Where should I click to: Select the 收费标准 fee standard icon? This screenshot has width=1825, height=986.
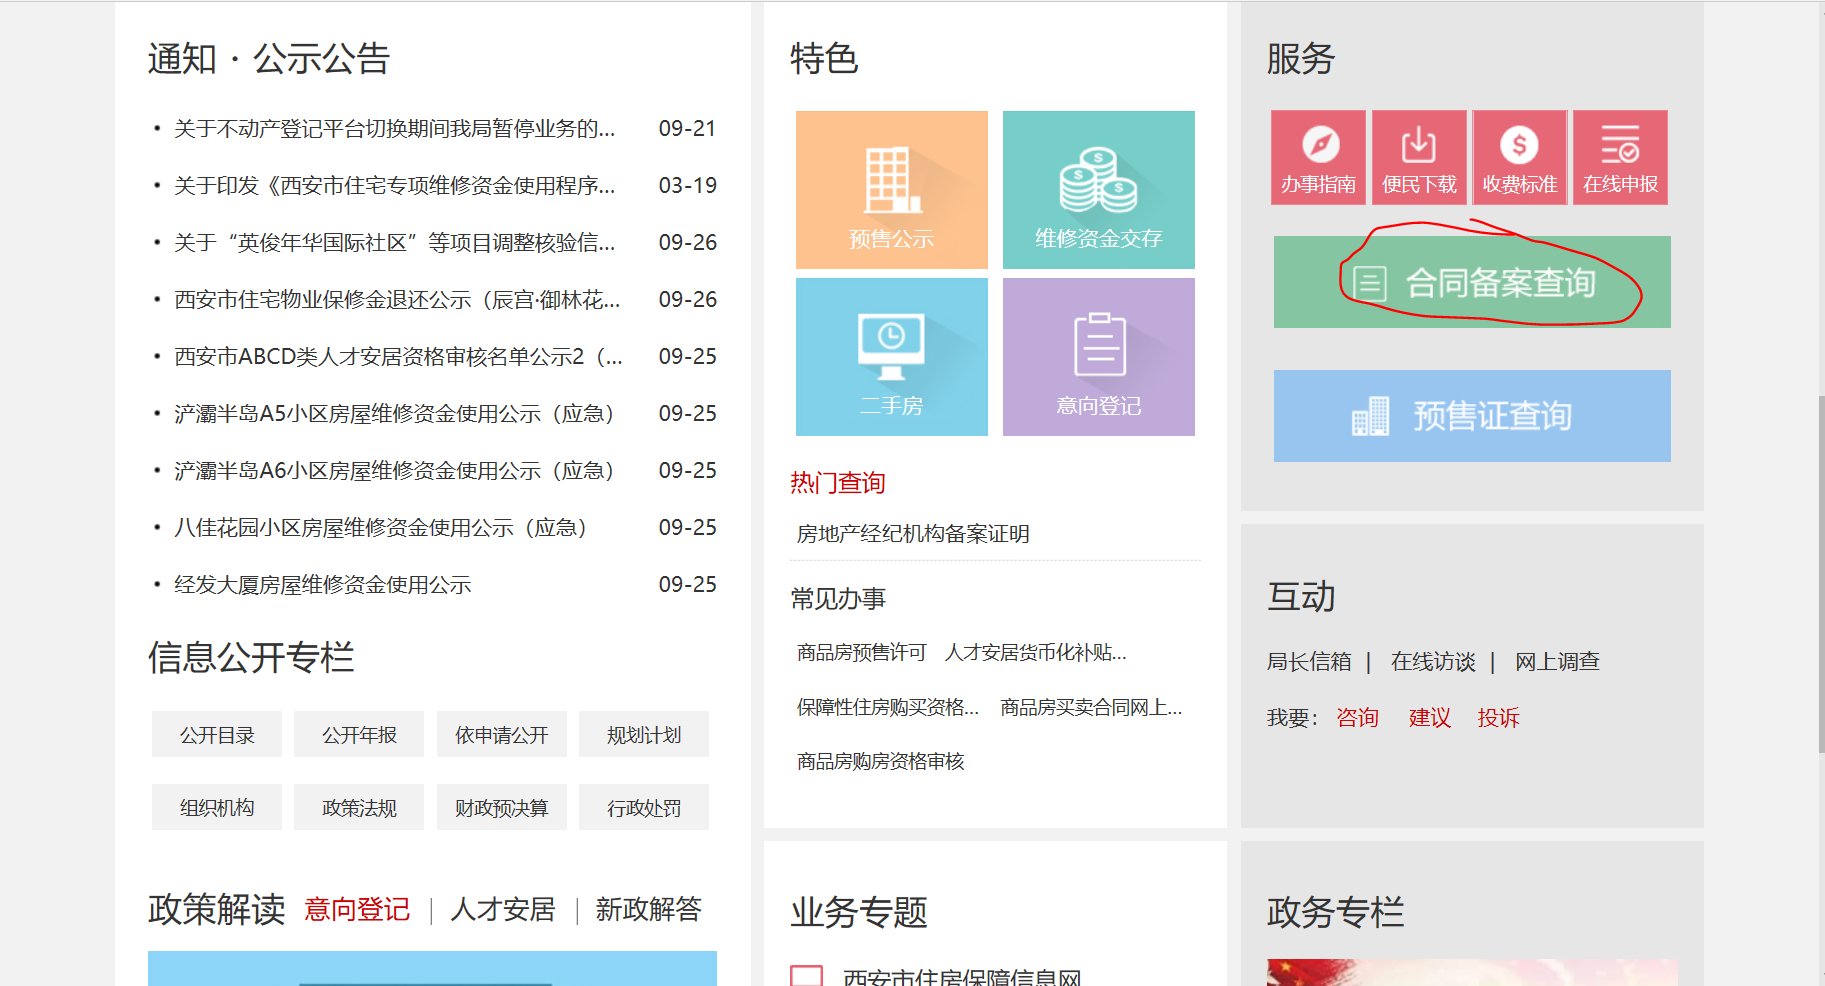(x=1518, y=156)
